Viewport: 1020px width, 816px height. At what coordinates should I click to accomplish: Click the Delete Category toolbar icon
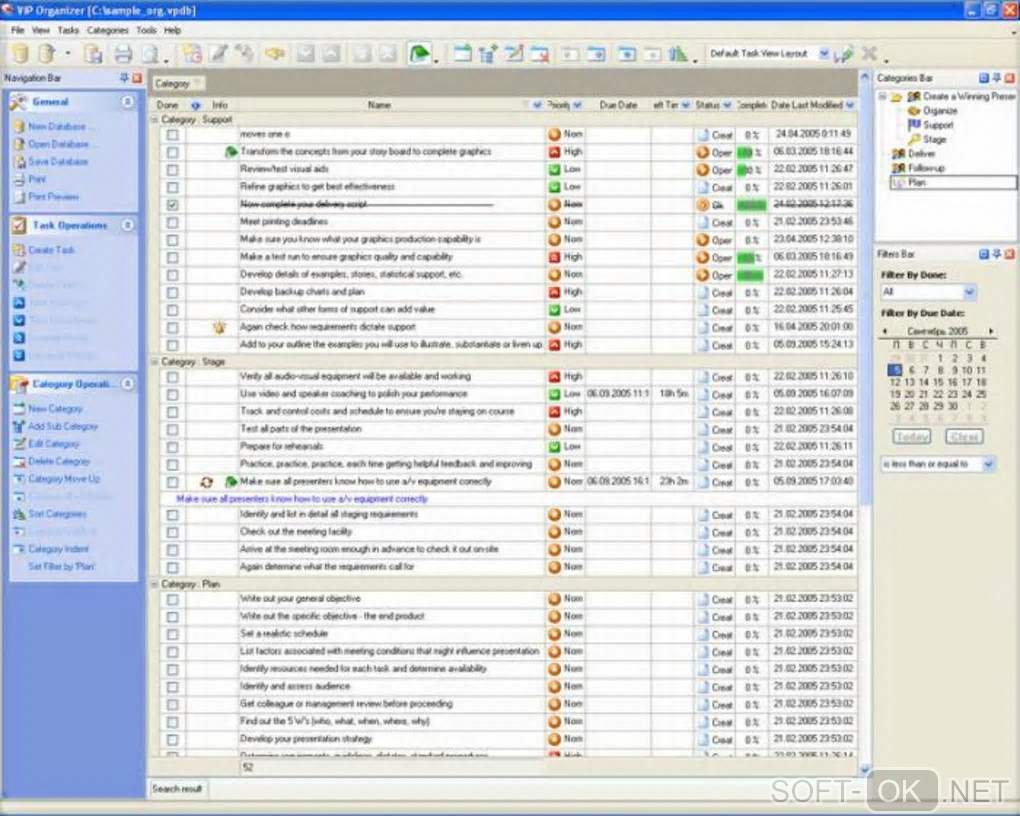[x=539, y=53]
